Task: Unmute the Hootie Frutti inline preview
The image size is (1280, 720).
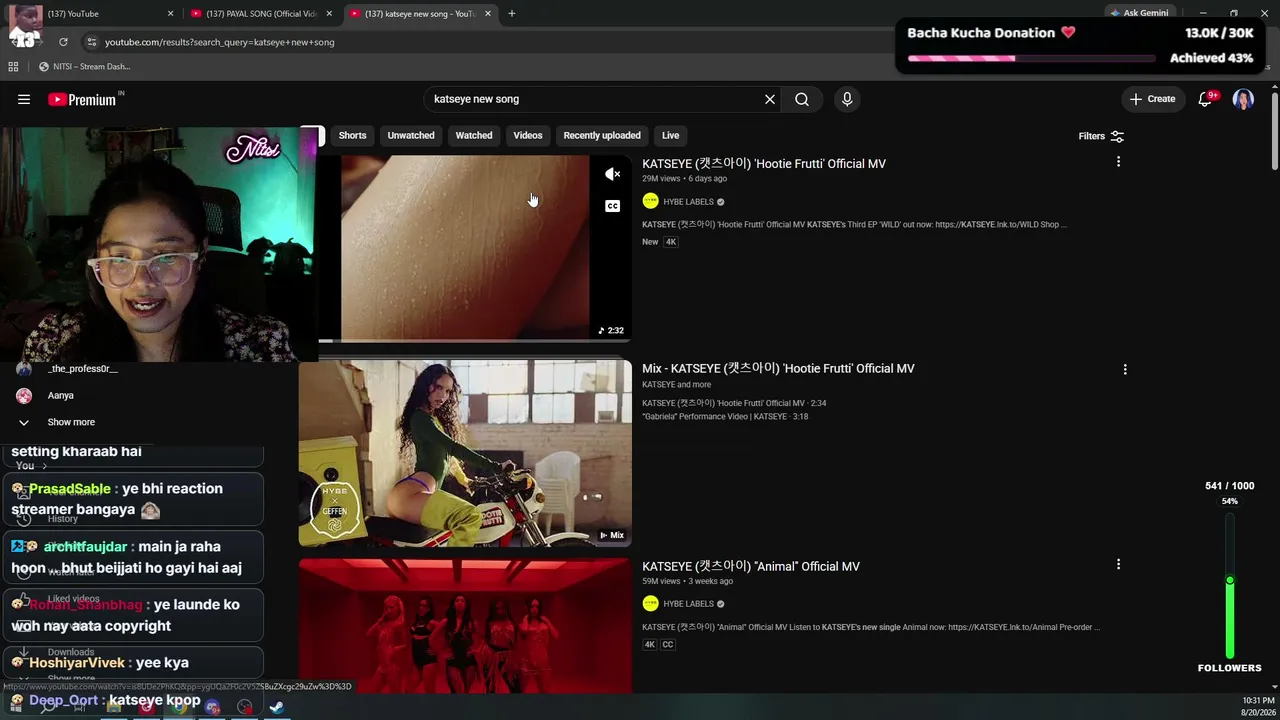Action: [613, 174]
